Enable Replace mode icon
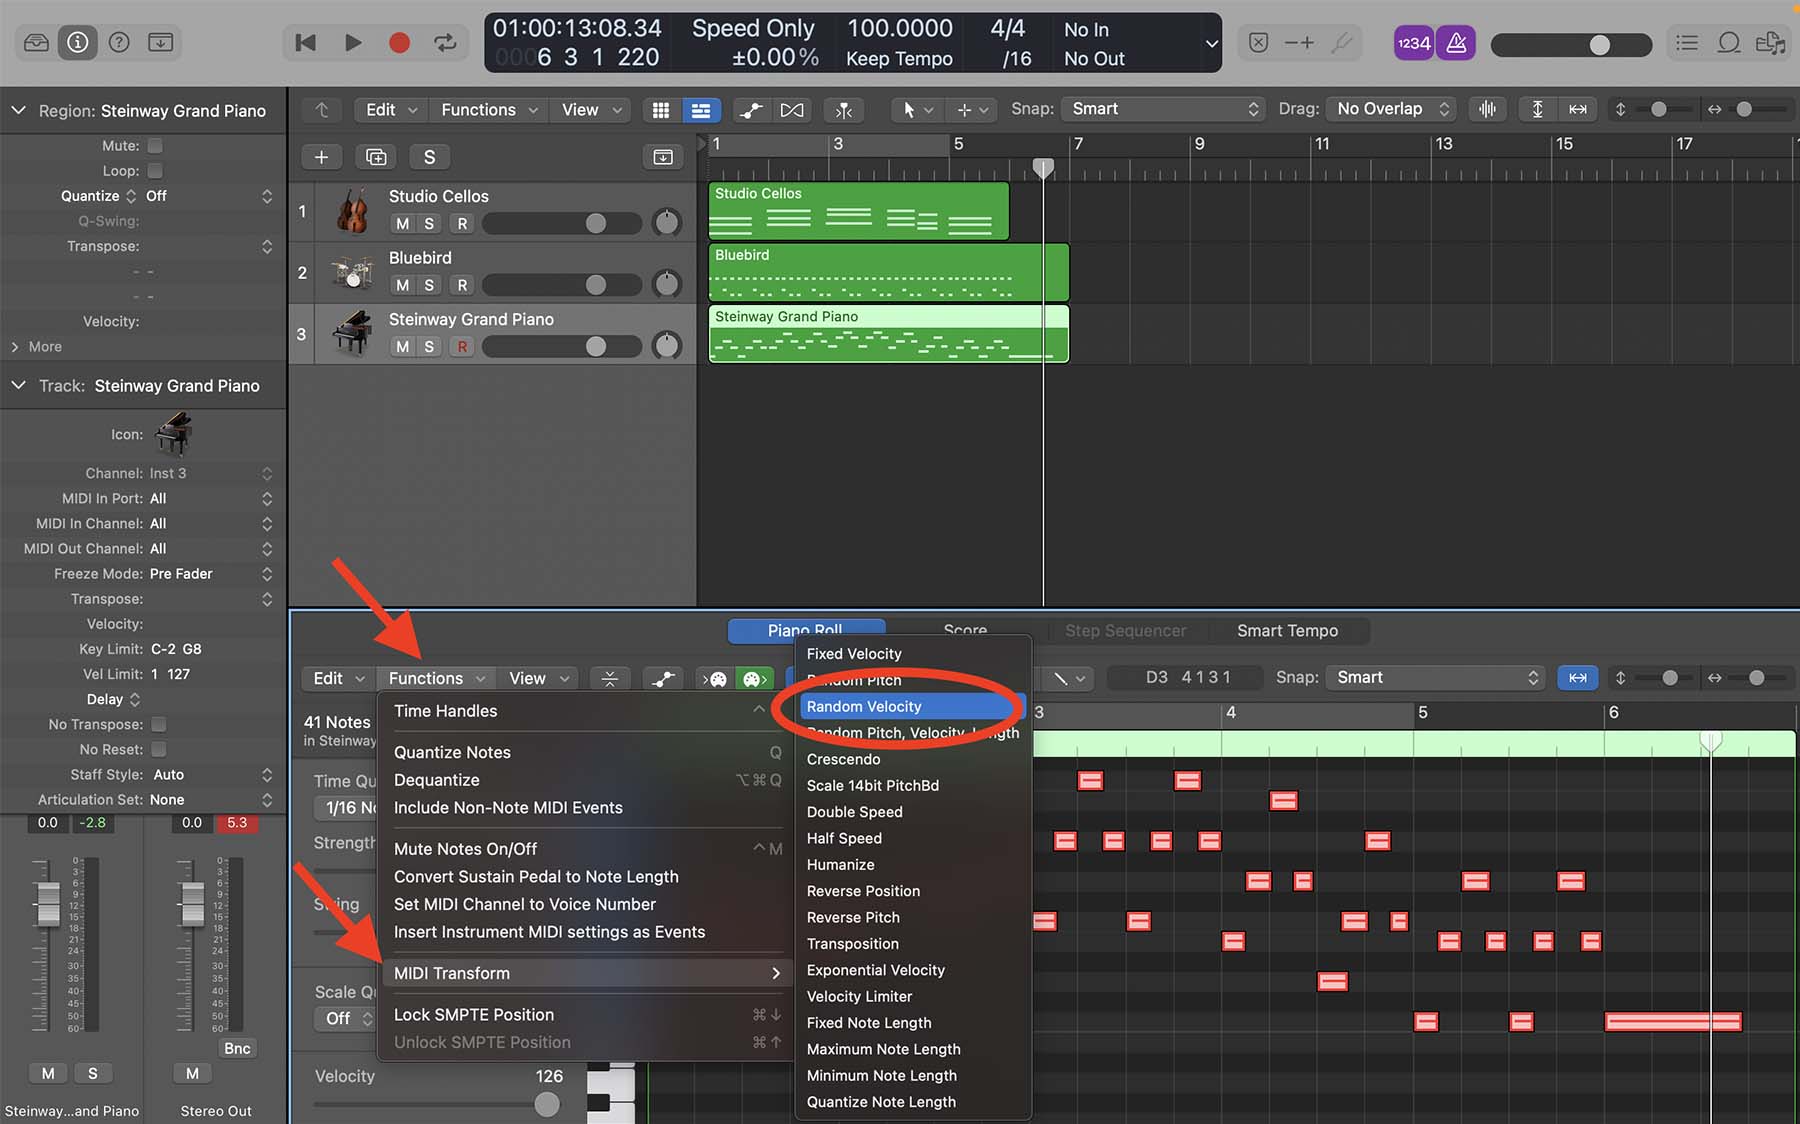 (1259, 43)
